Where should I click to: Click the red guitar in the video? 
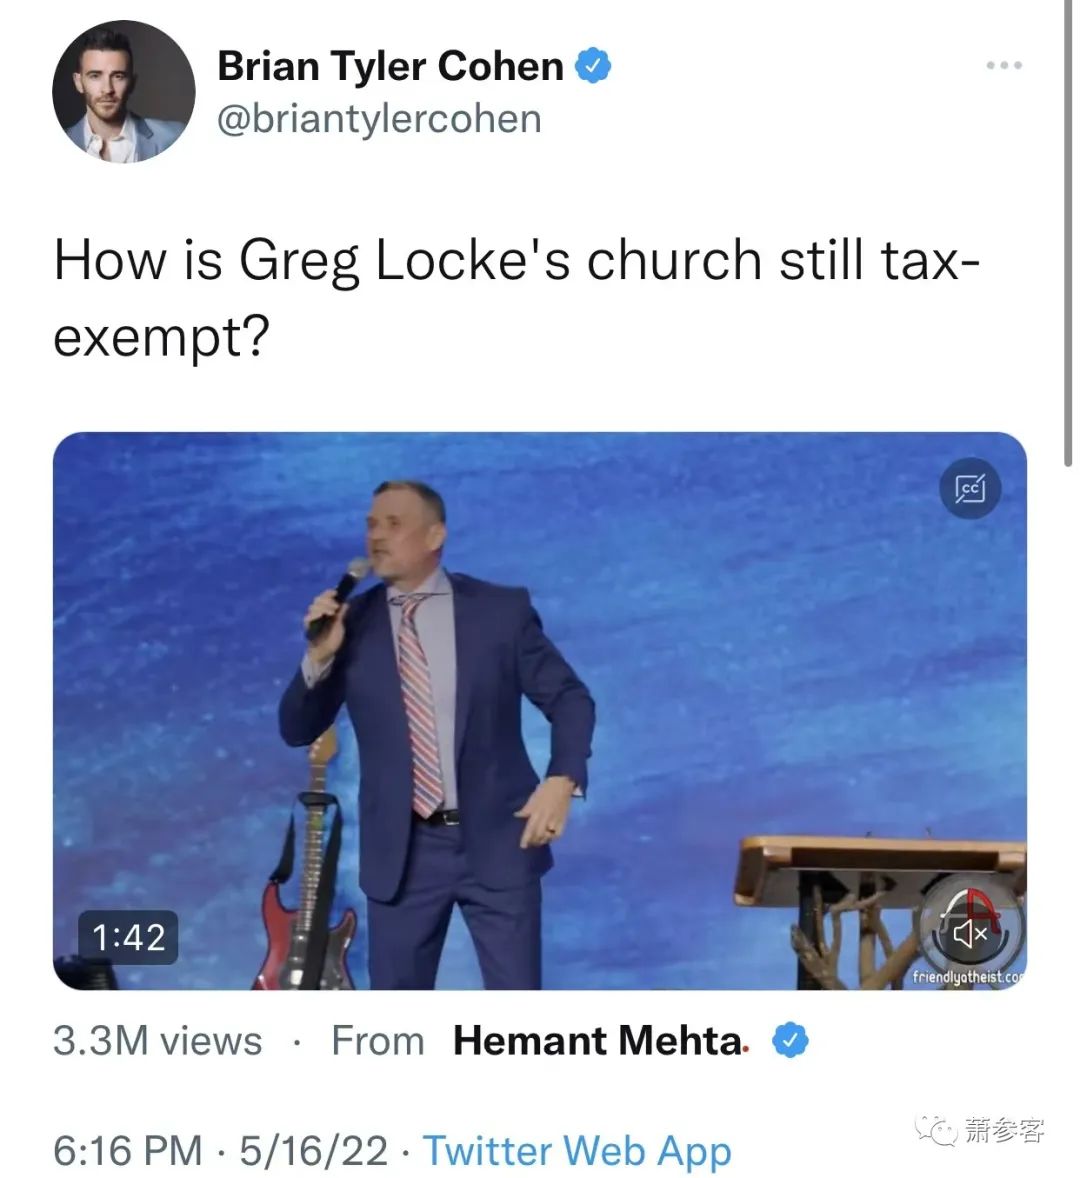(x=308, y=871)
